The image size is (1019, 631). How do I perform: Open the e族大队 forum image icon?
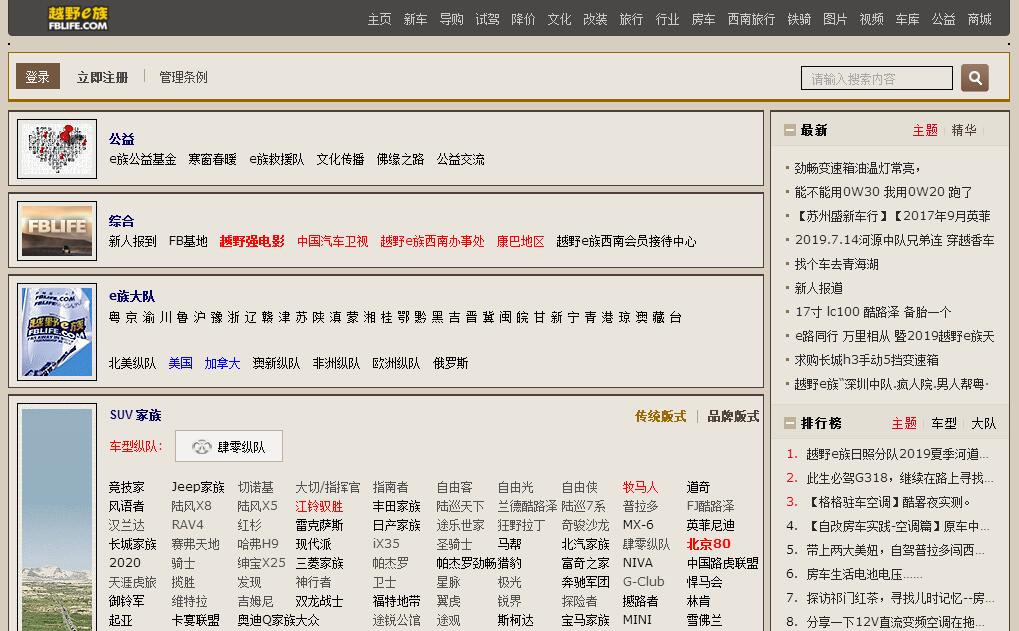(x=57, y=331)
